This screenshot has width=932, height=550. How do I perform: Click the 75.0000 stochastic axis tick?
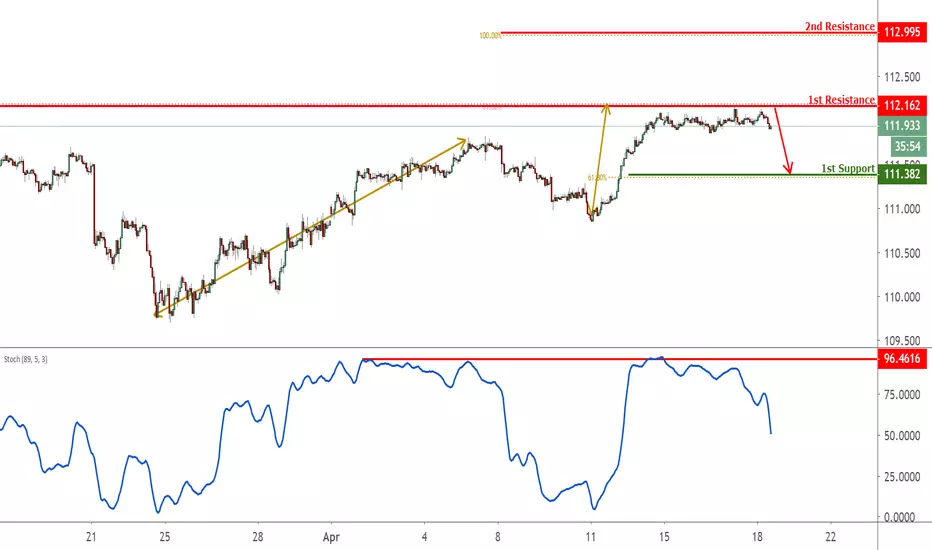click(x=902, y=395)
